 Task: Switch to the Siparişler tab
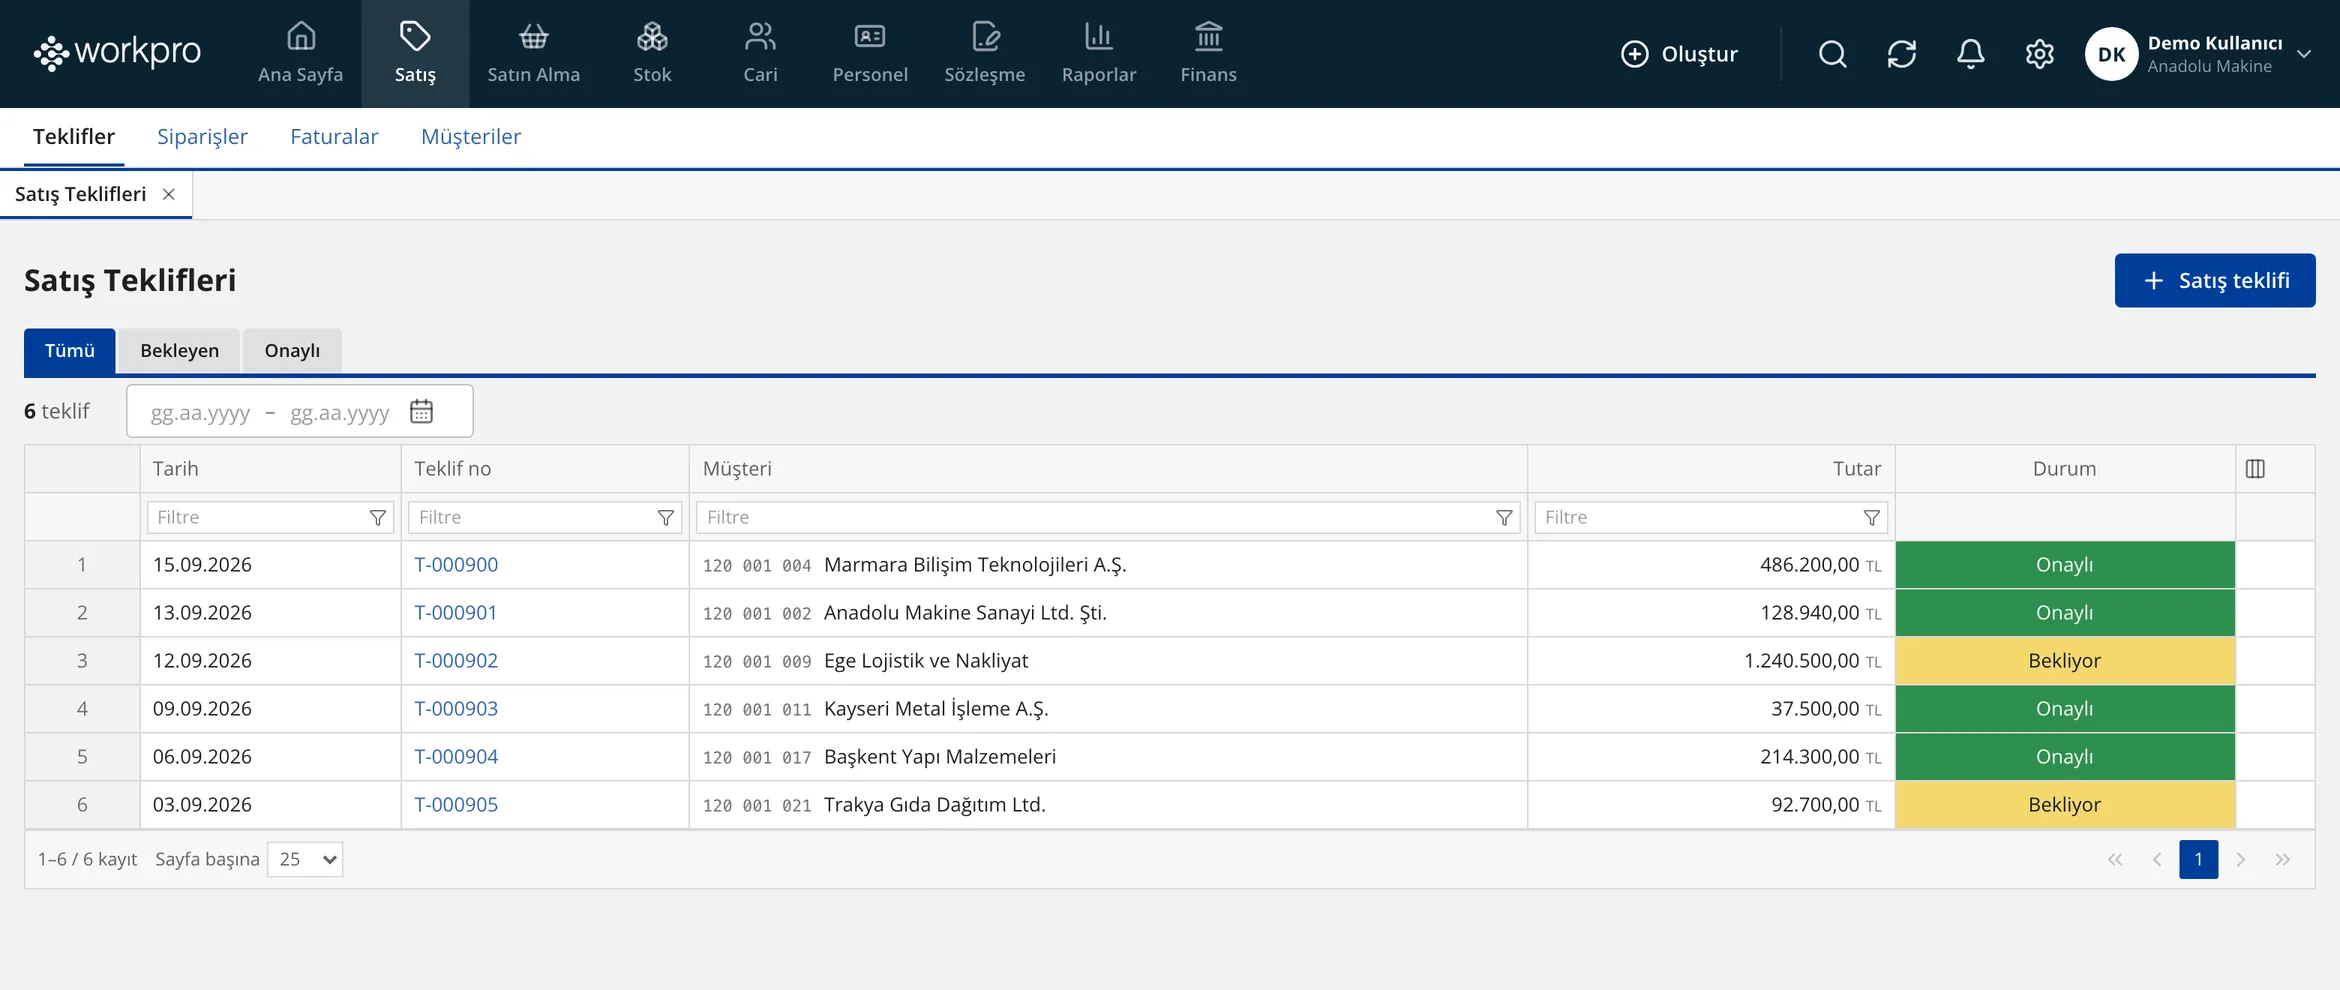pos(202,137)
